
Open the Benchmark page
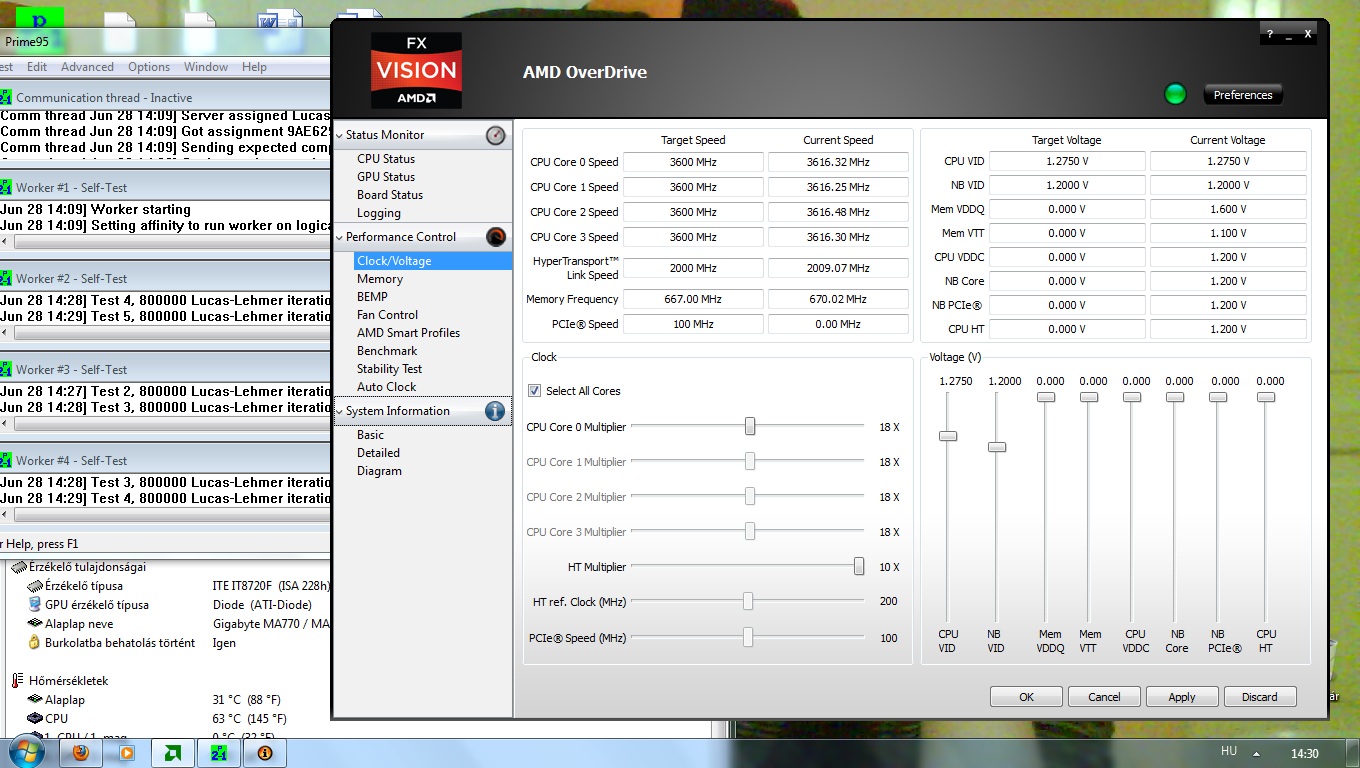point(387,351)
